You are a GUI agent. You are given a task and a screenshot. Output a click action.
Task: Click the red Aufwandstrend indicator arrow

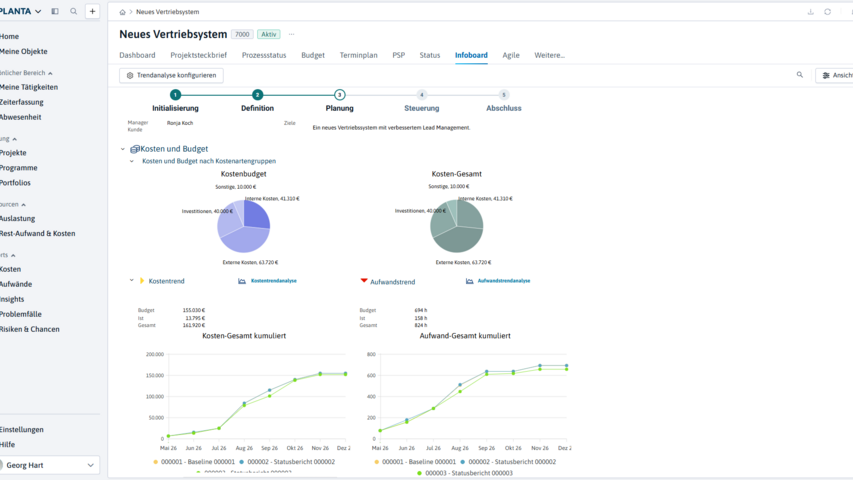pyautogui.click(x=364, y=281)
